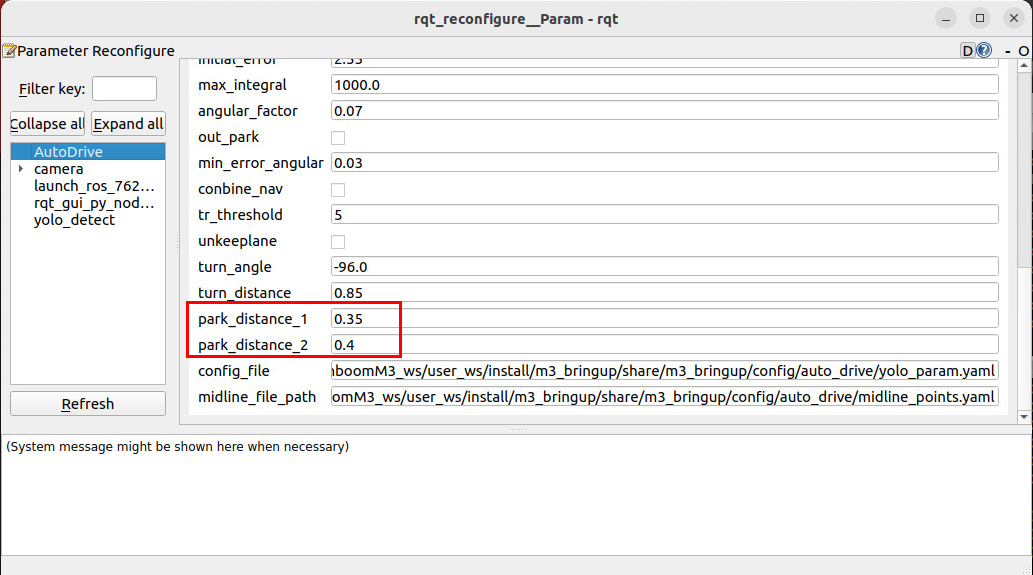Click the Expand all button
1033x575 pixels.
tap(128, 124)
